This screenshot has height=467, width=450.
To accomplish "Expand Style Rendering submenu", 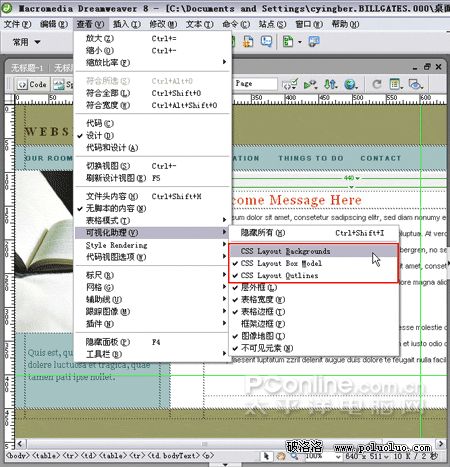I will click(152, 245).
